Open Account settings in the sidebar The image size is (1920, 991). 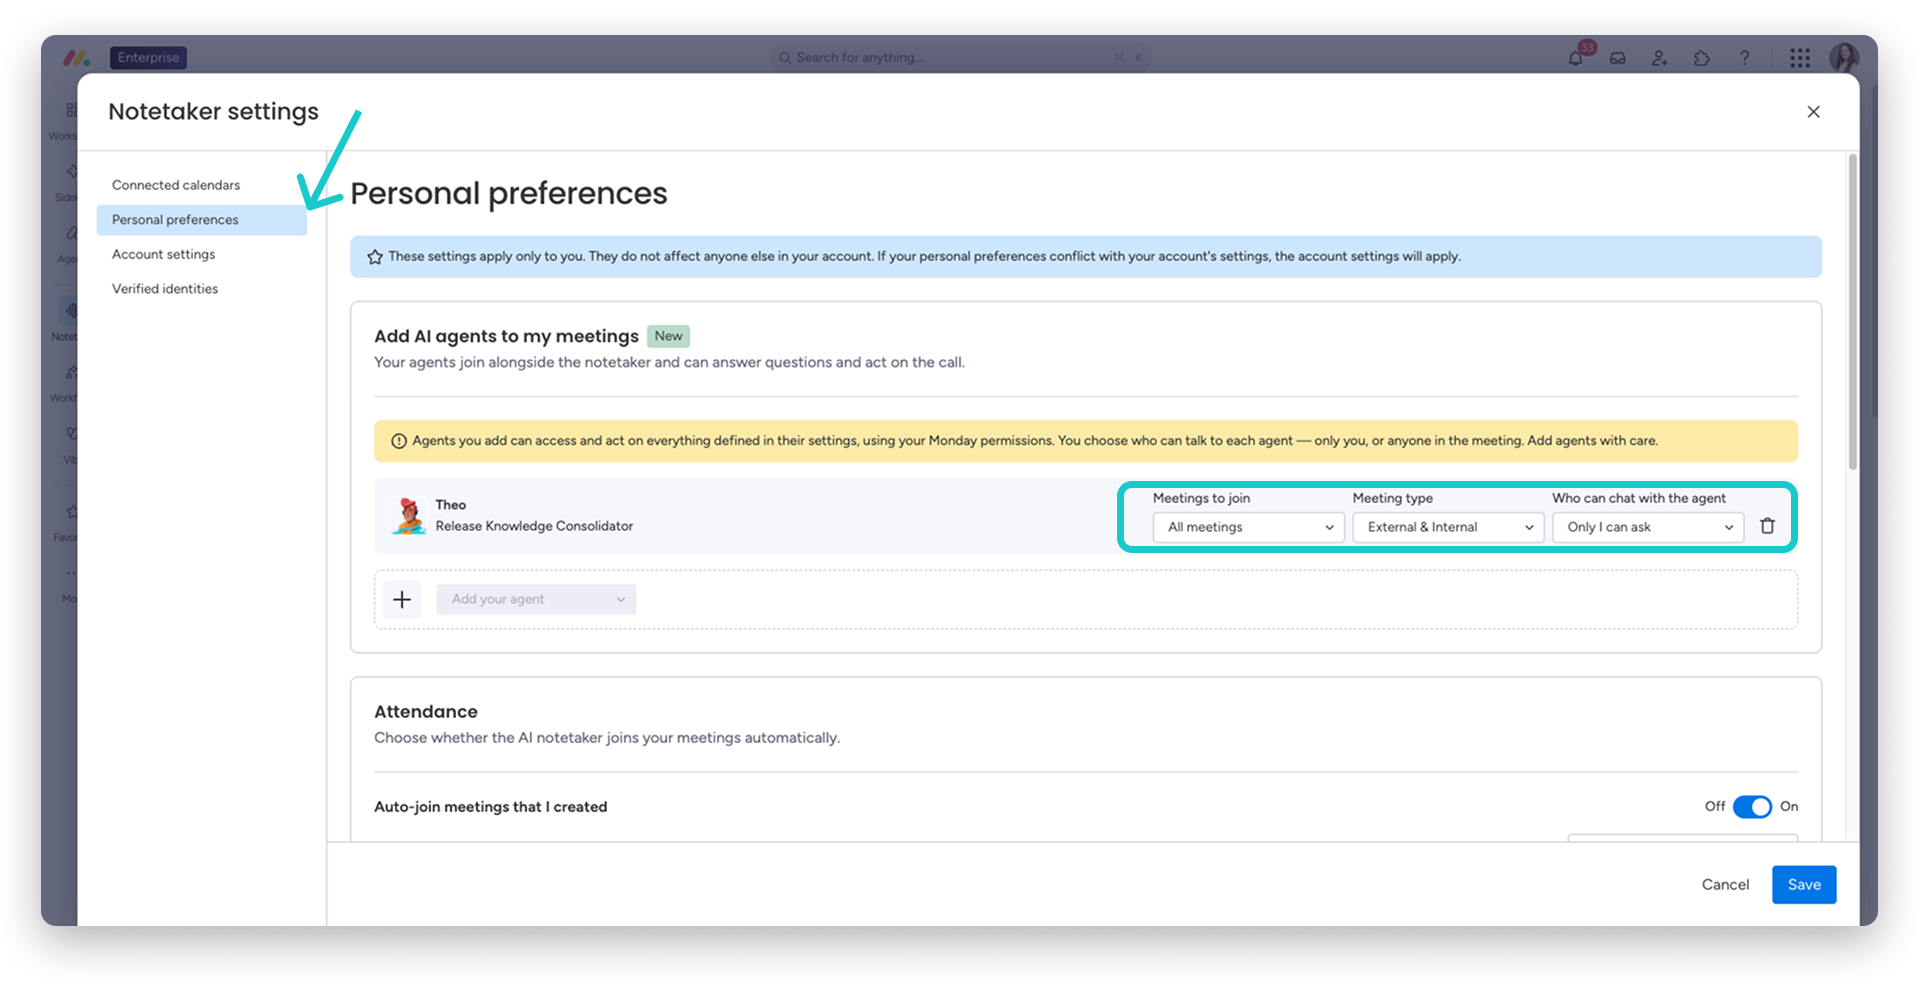[164, 254]
